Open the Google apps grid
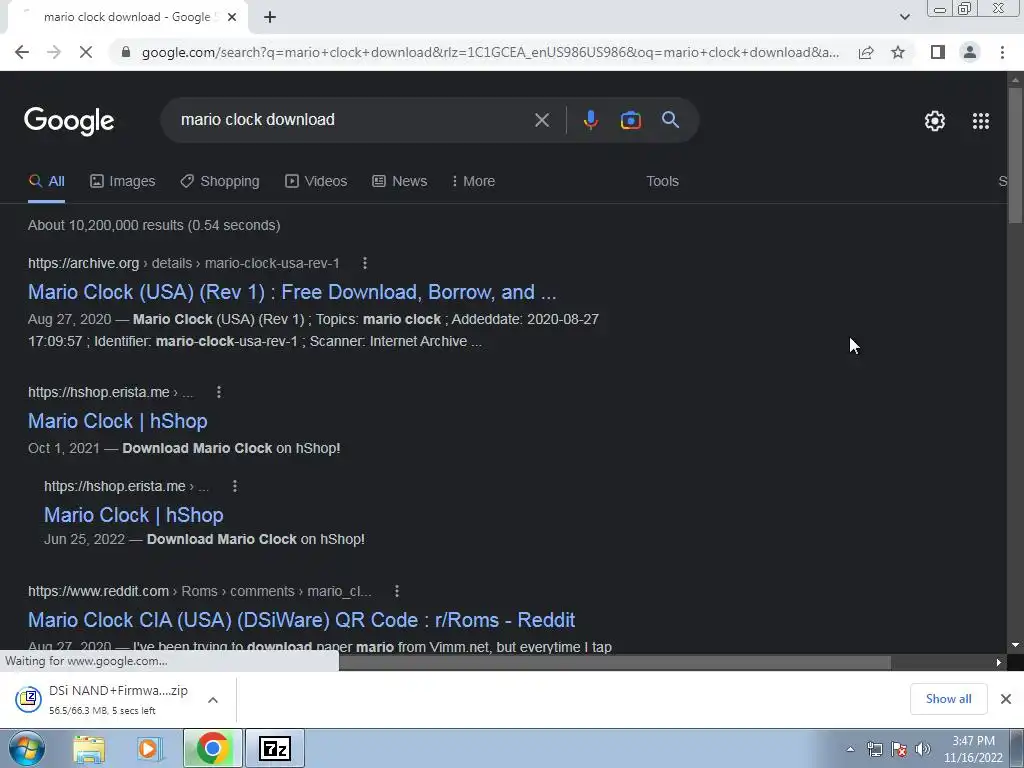This screenshot has height=768, width=1024. (980, 121)
